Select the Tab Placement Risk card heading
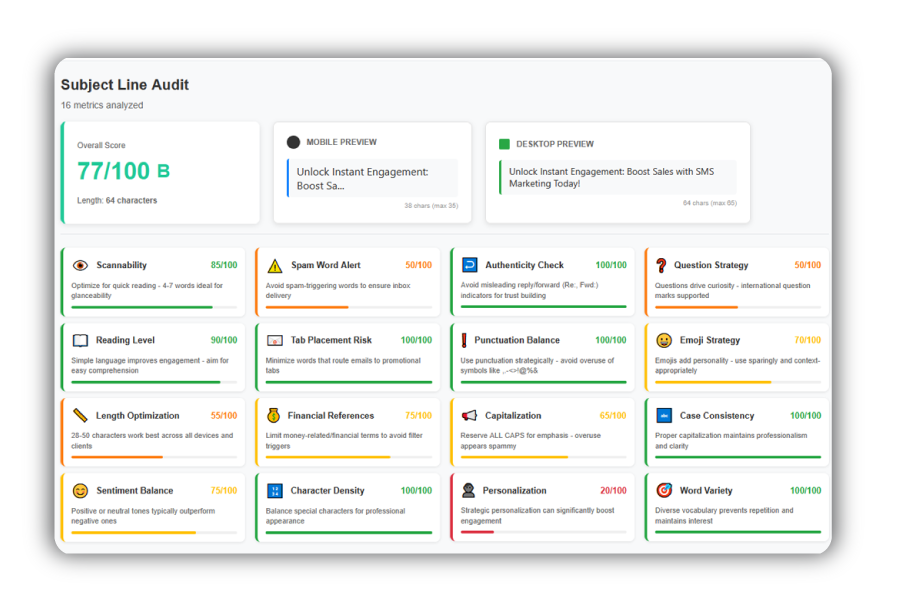The width and height of the screenshot is (900, 601). 331,341
